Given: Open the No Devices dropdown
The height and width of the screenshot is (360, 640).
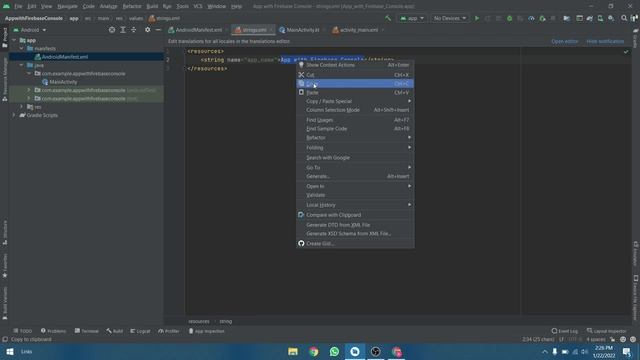Looking at the screenshot, I should [x=449, y=18].
